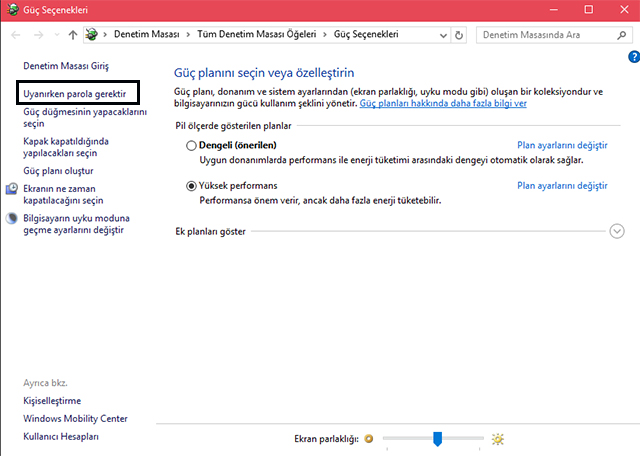Click the monitor clock icon beside Ekranın ne zaman
The height and width of the screenshot is (456, 640).
point(12,189)
